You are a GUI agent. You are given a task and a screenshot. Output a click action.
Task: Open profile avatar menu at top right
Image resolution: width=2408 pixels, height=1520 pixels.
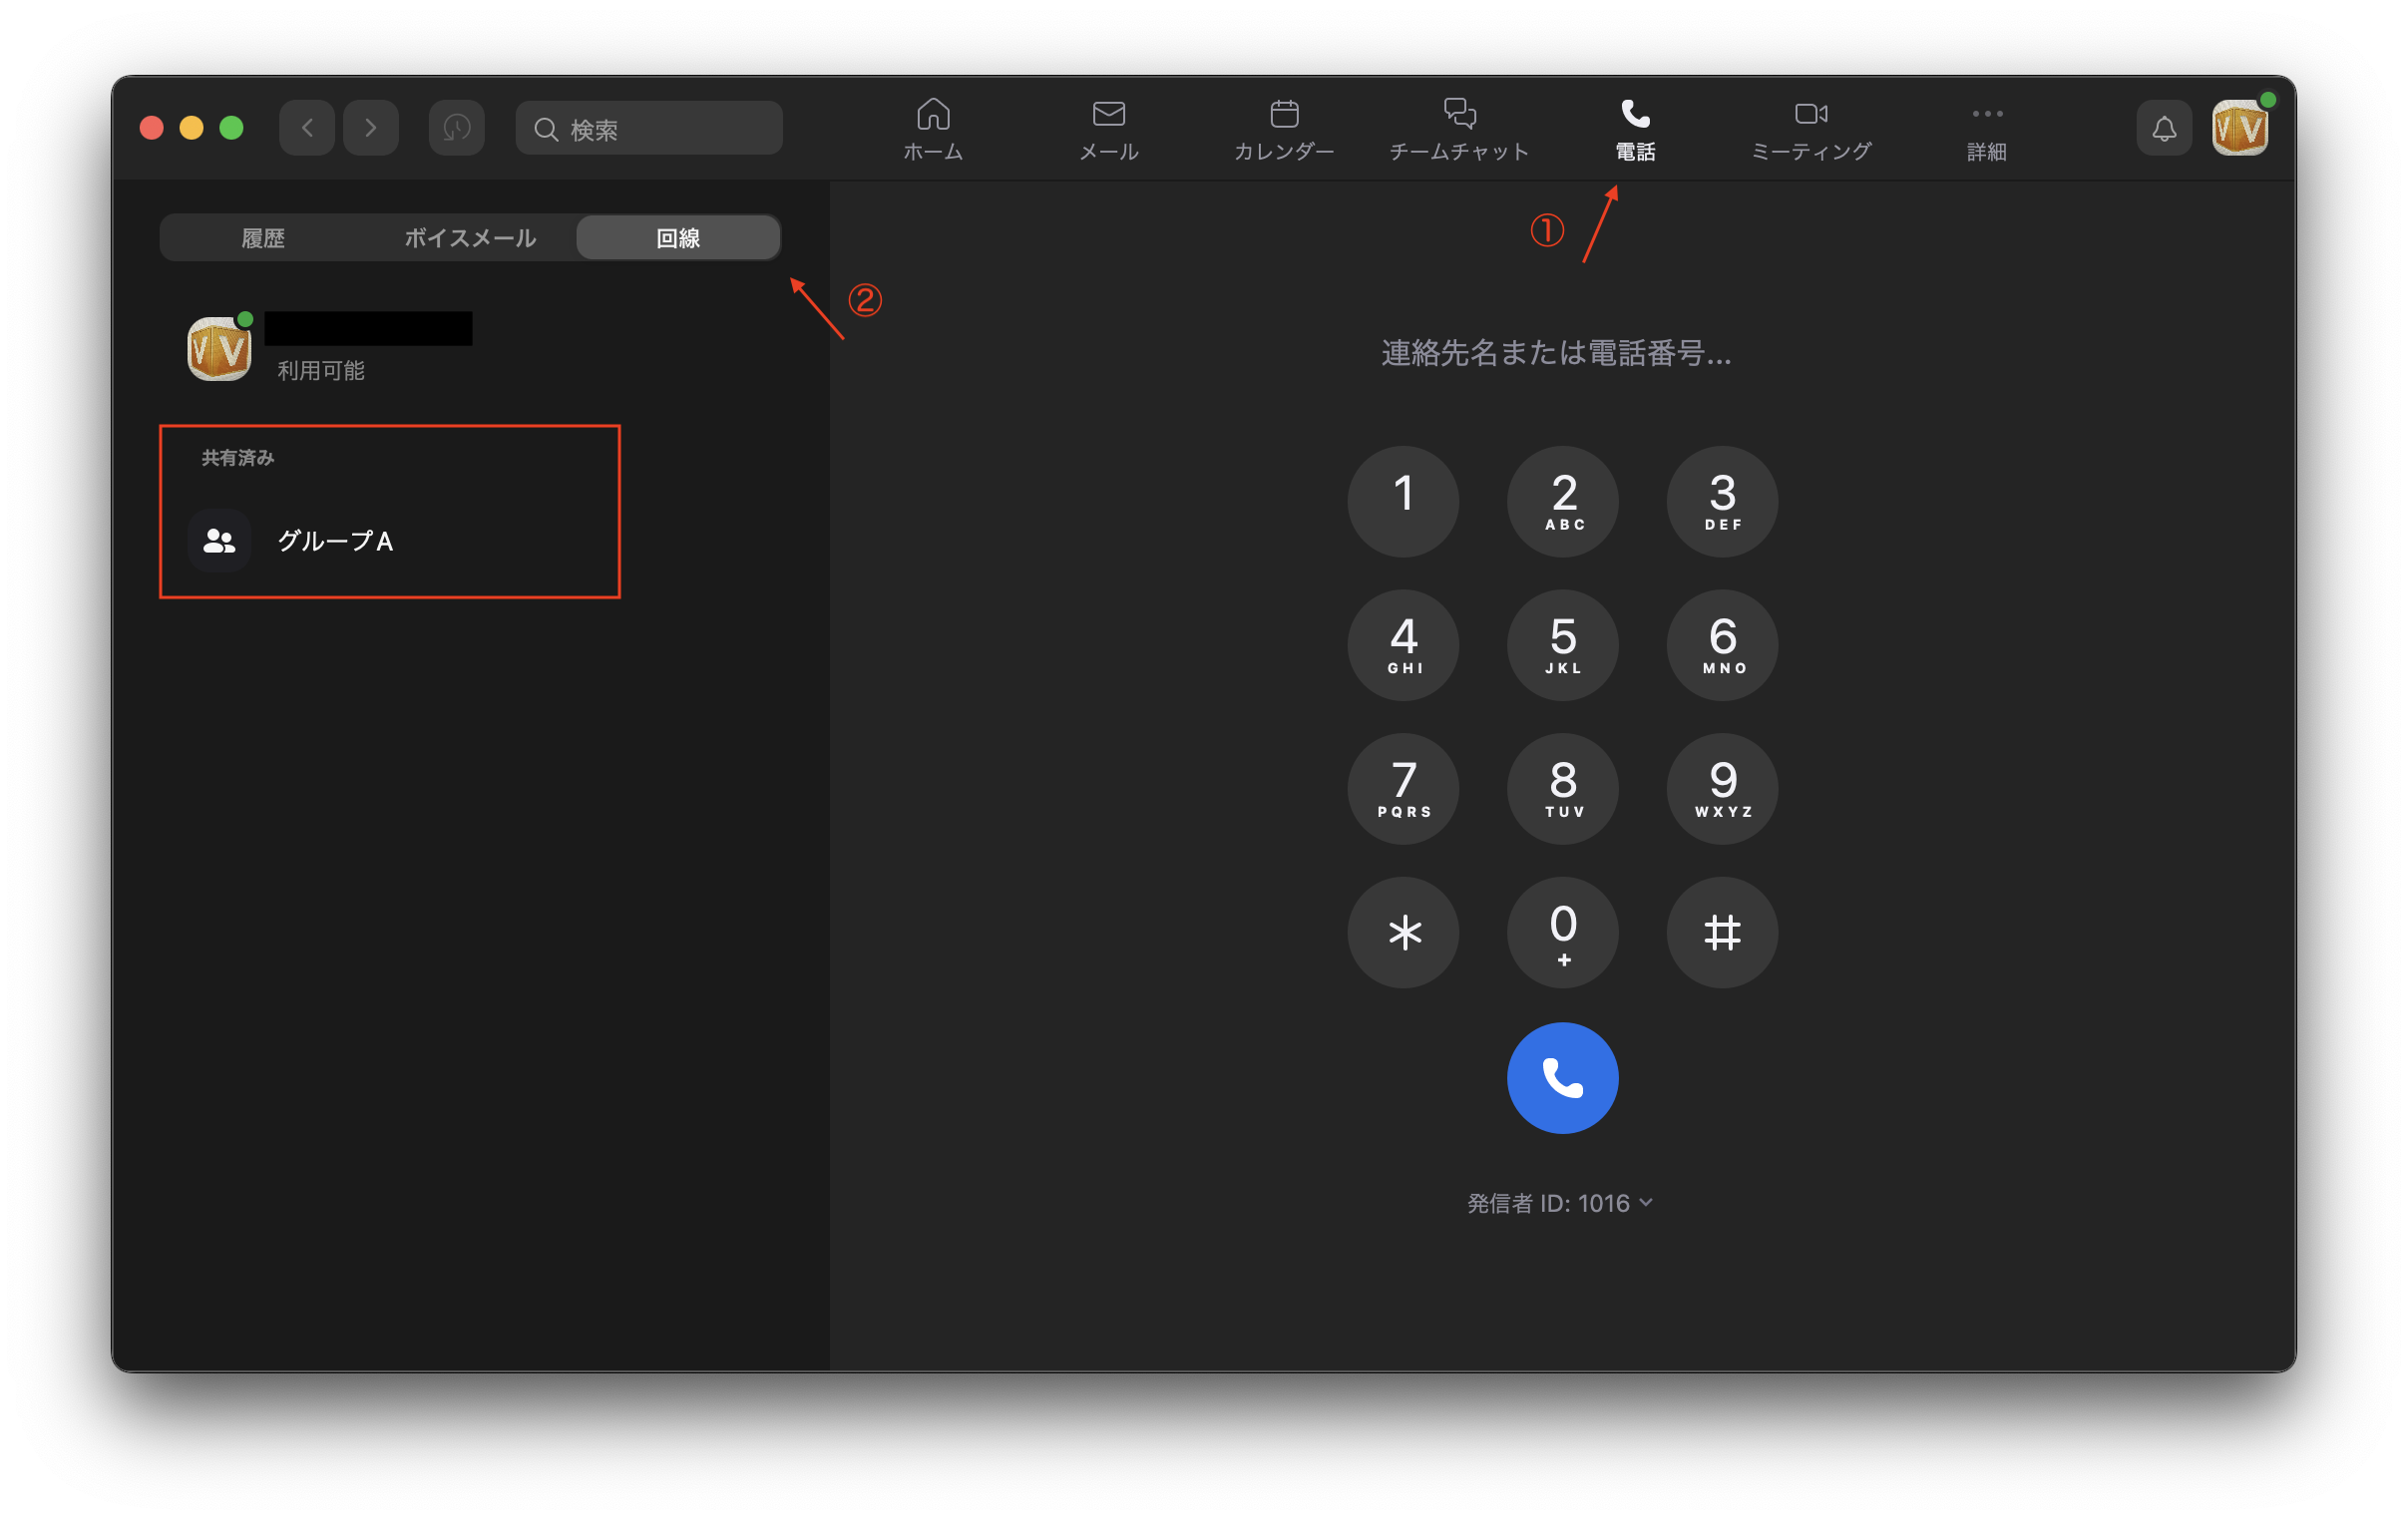pos(2238,128)
